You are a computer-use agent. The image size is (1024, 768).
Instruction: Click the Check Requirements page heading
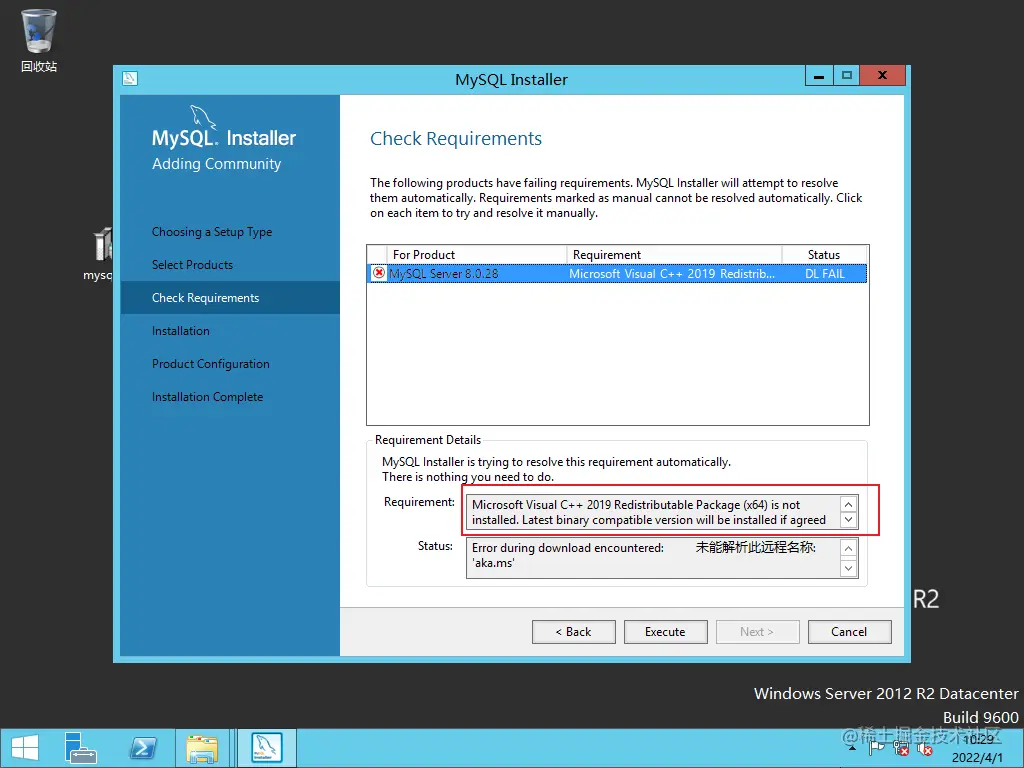[x=456, y=138]
